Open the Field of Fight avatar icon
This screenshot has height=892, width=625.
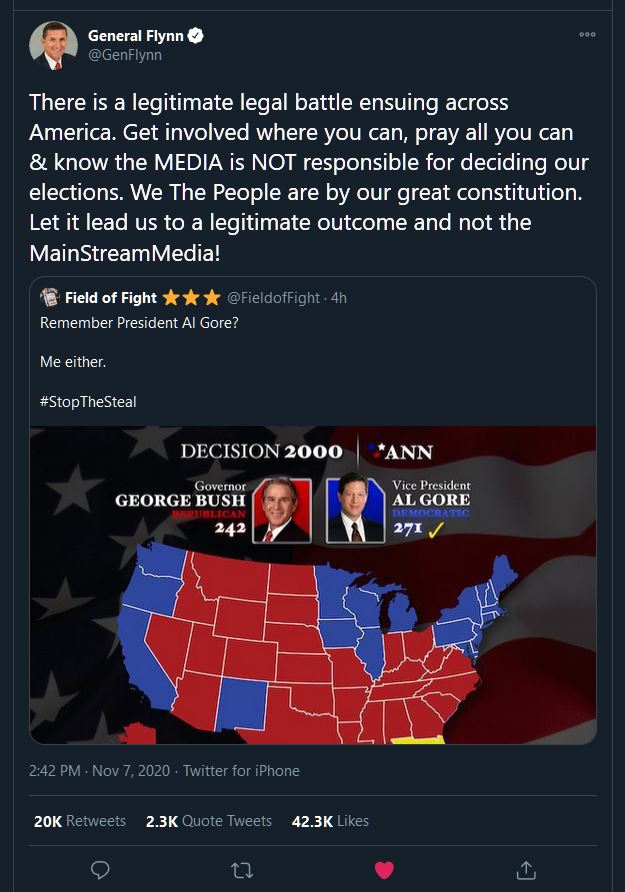pyautogui.click(x=49, y=297)
